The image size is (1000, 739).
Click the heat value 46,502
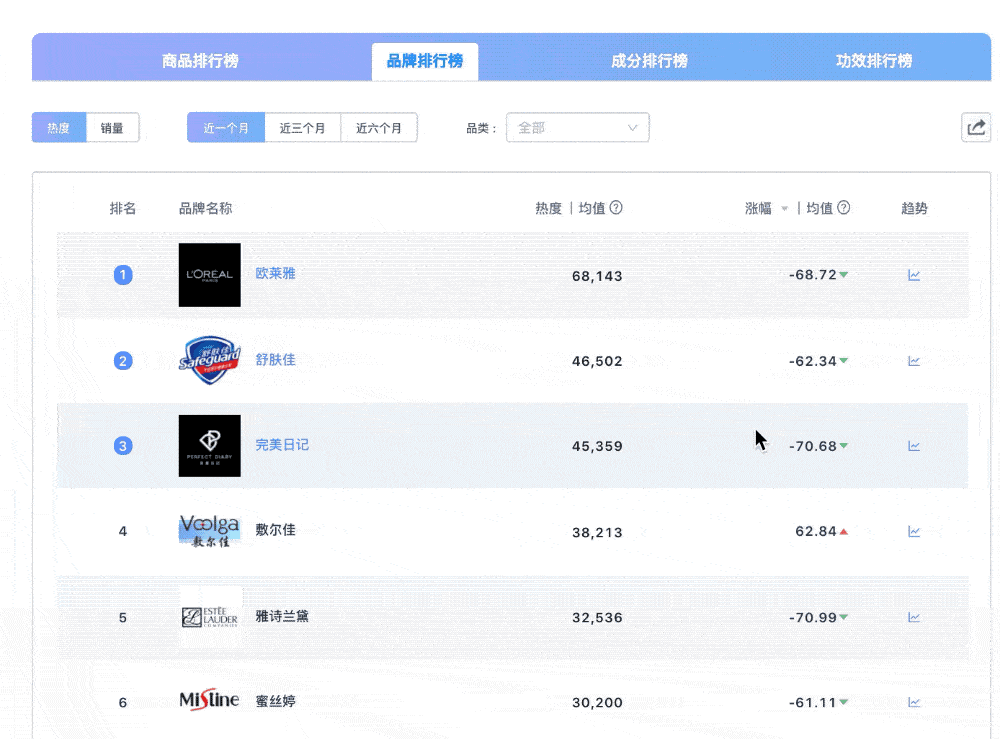point(597,361)
